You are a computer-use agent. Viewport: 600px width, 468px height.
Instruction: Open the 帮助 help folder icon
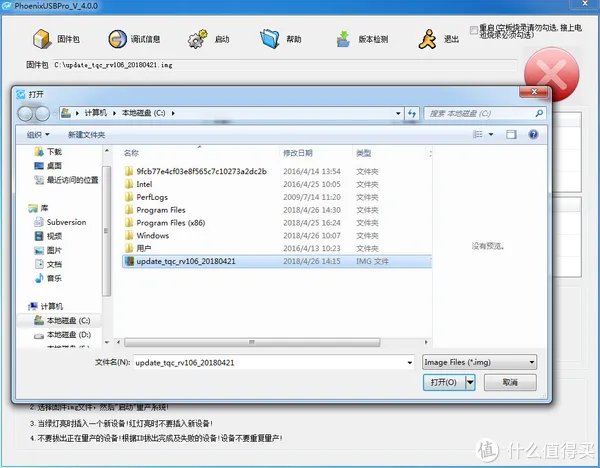(x=270, y=39)
